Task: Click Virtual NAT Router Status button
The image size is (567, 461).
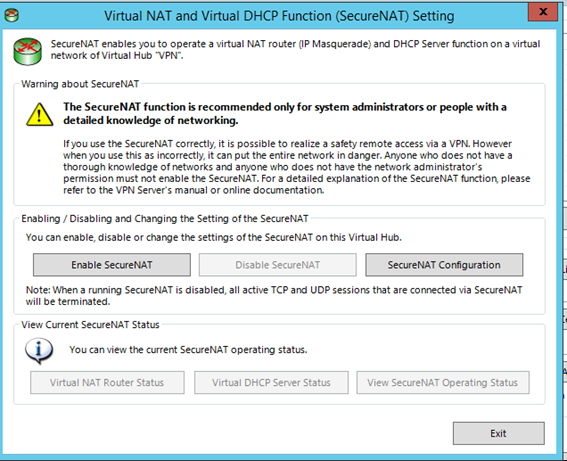Action: (x=107, y=383)
